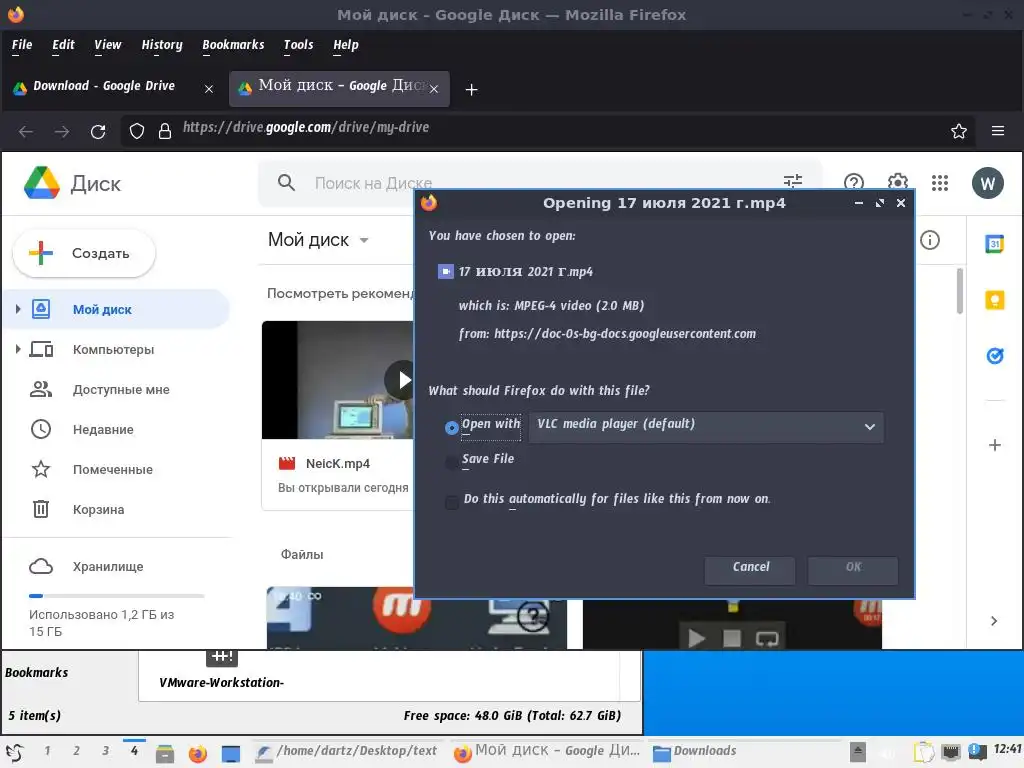
Task: Close the Download - Google Drive tab
Action: pyautogui.click(x=208, y=89)
